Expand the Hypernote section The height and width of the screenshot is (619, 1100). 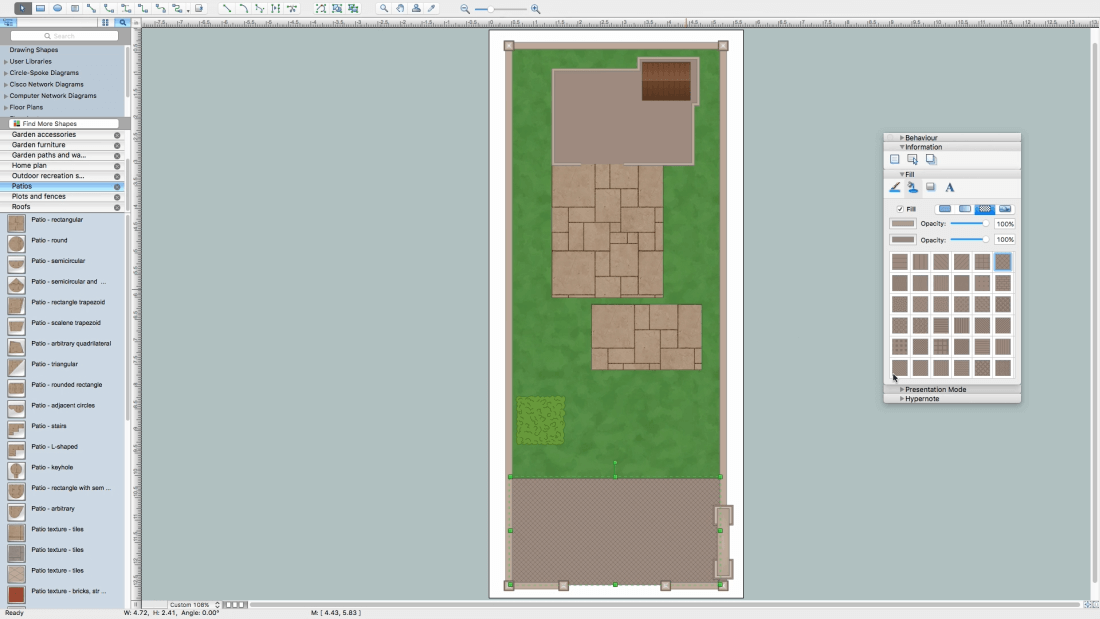point(922,399)
